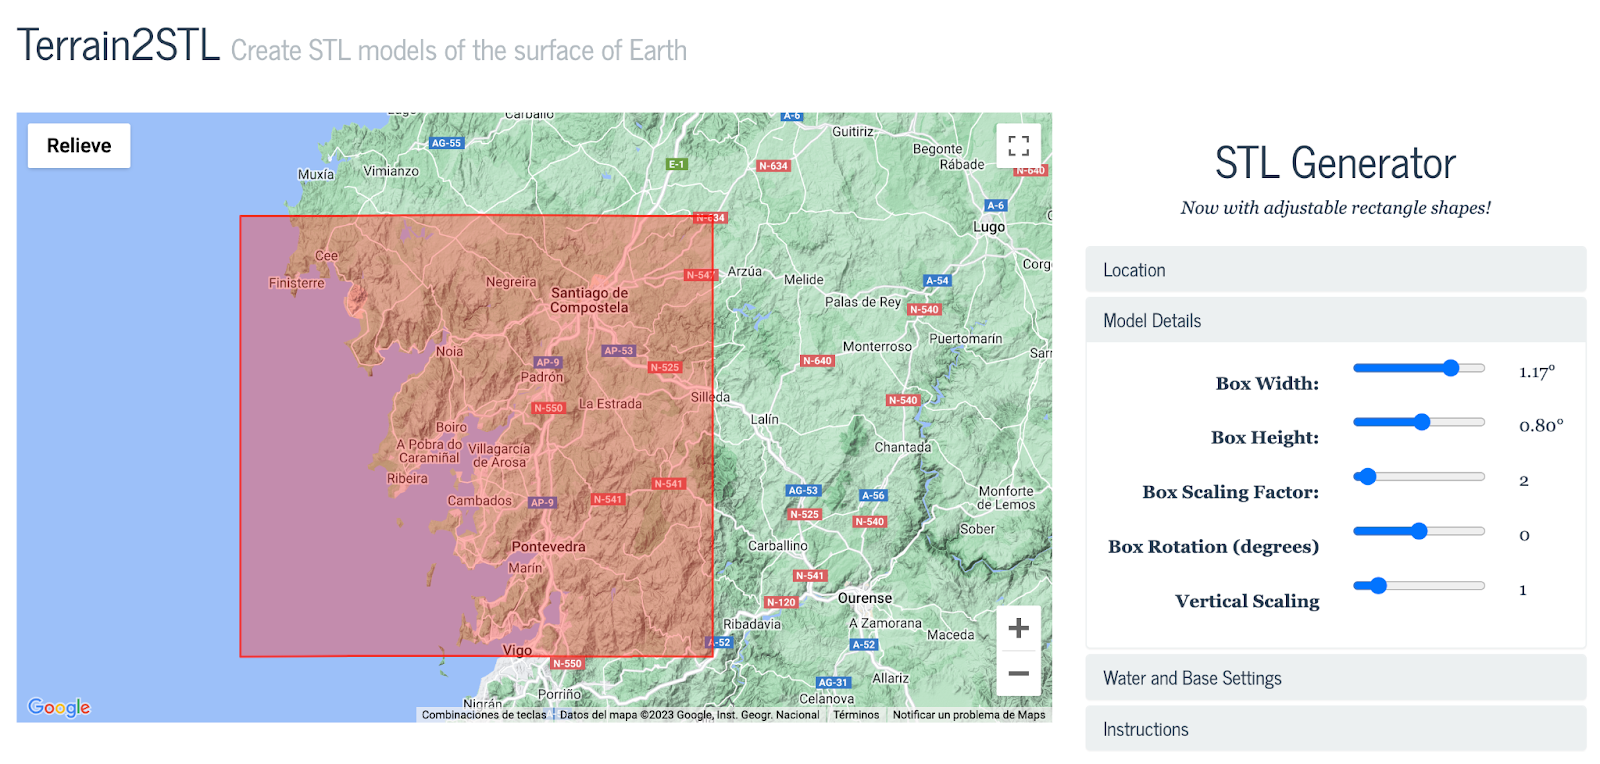Click the Maceda town label
Image resolution: width=1600 pixels, height=764 pixels.
(950, 635)
